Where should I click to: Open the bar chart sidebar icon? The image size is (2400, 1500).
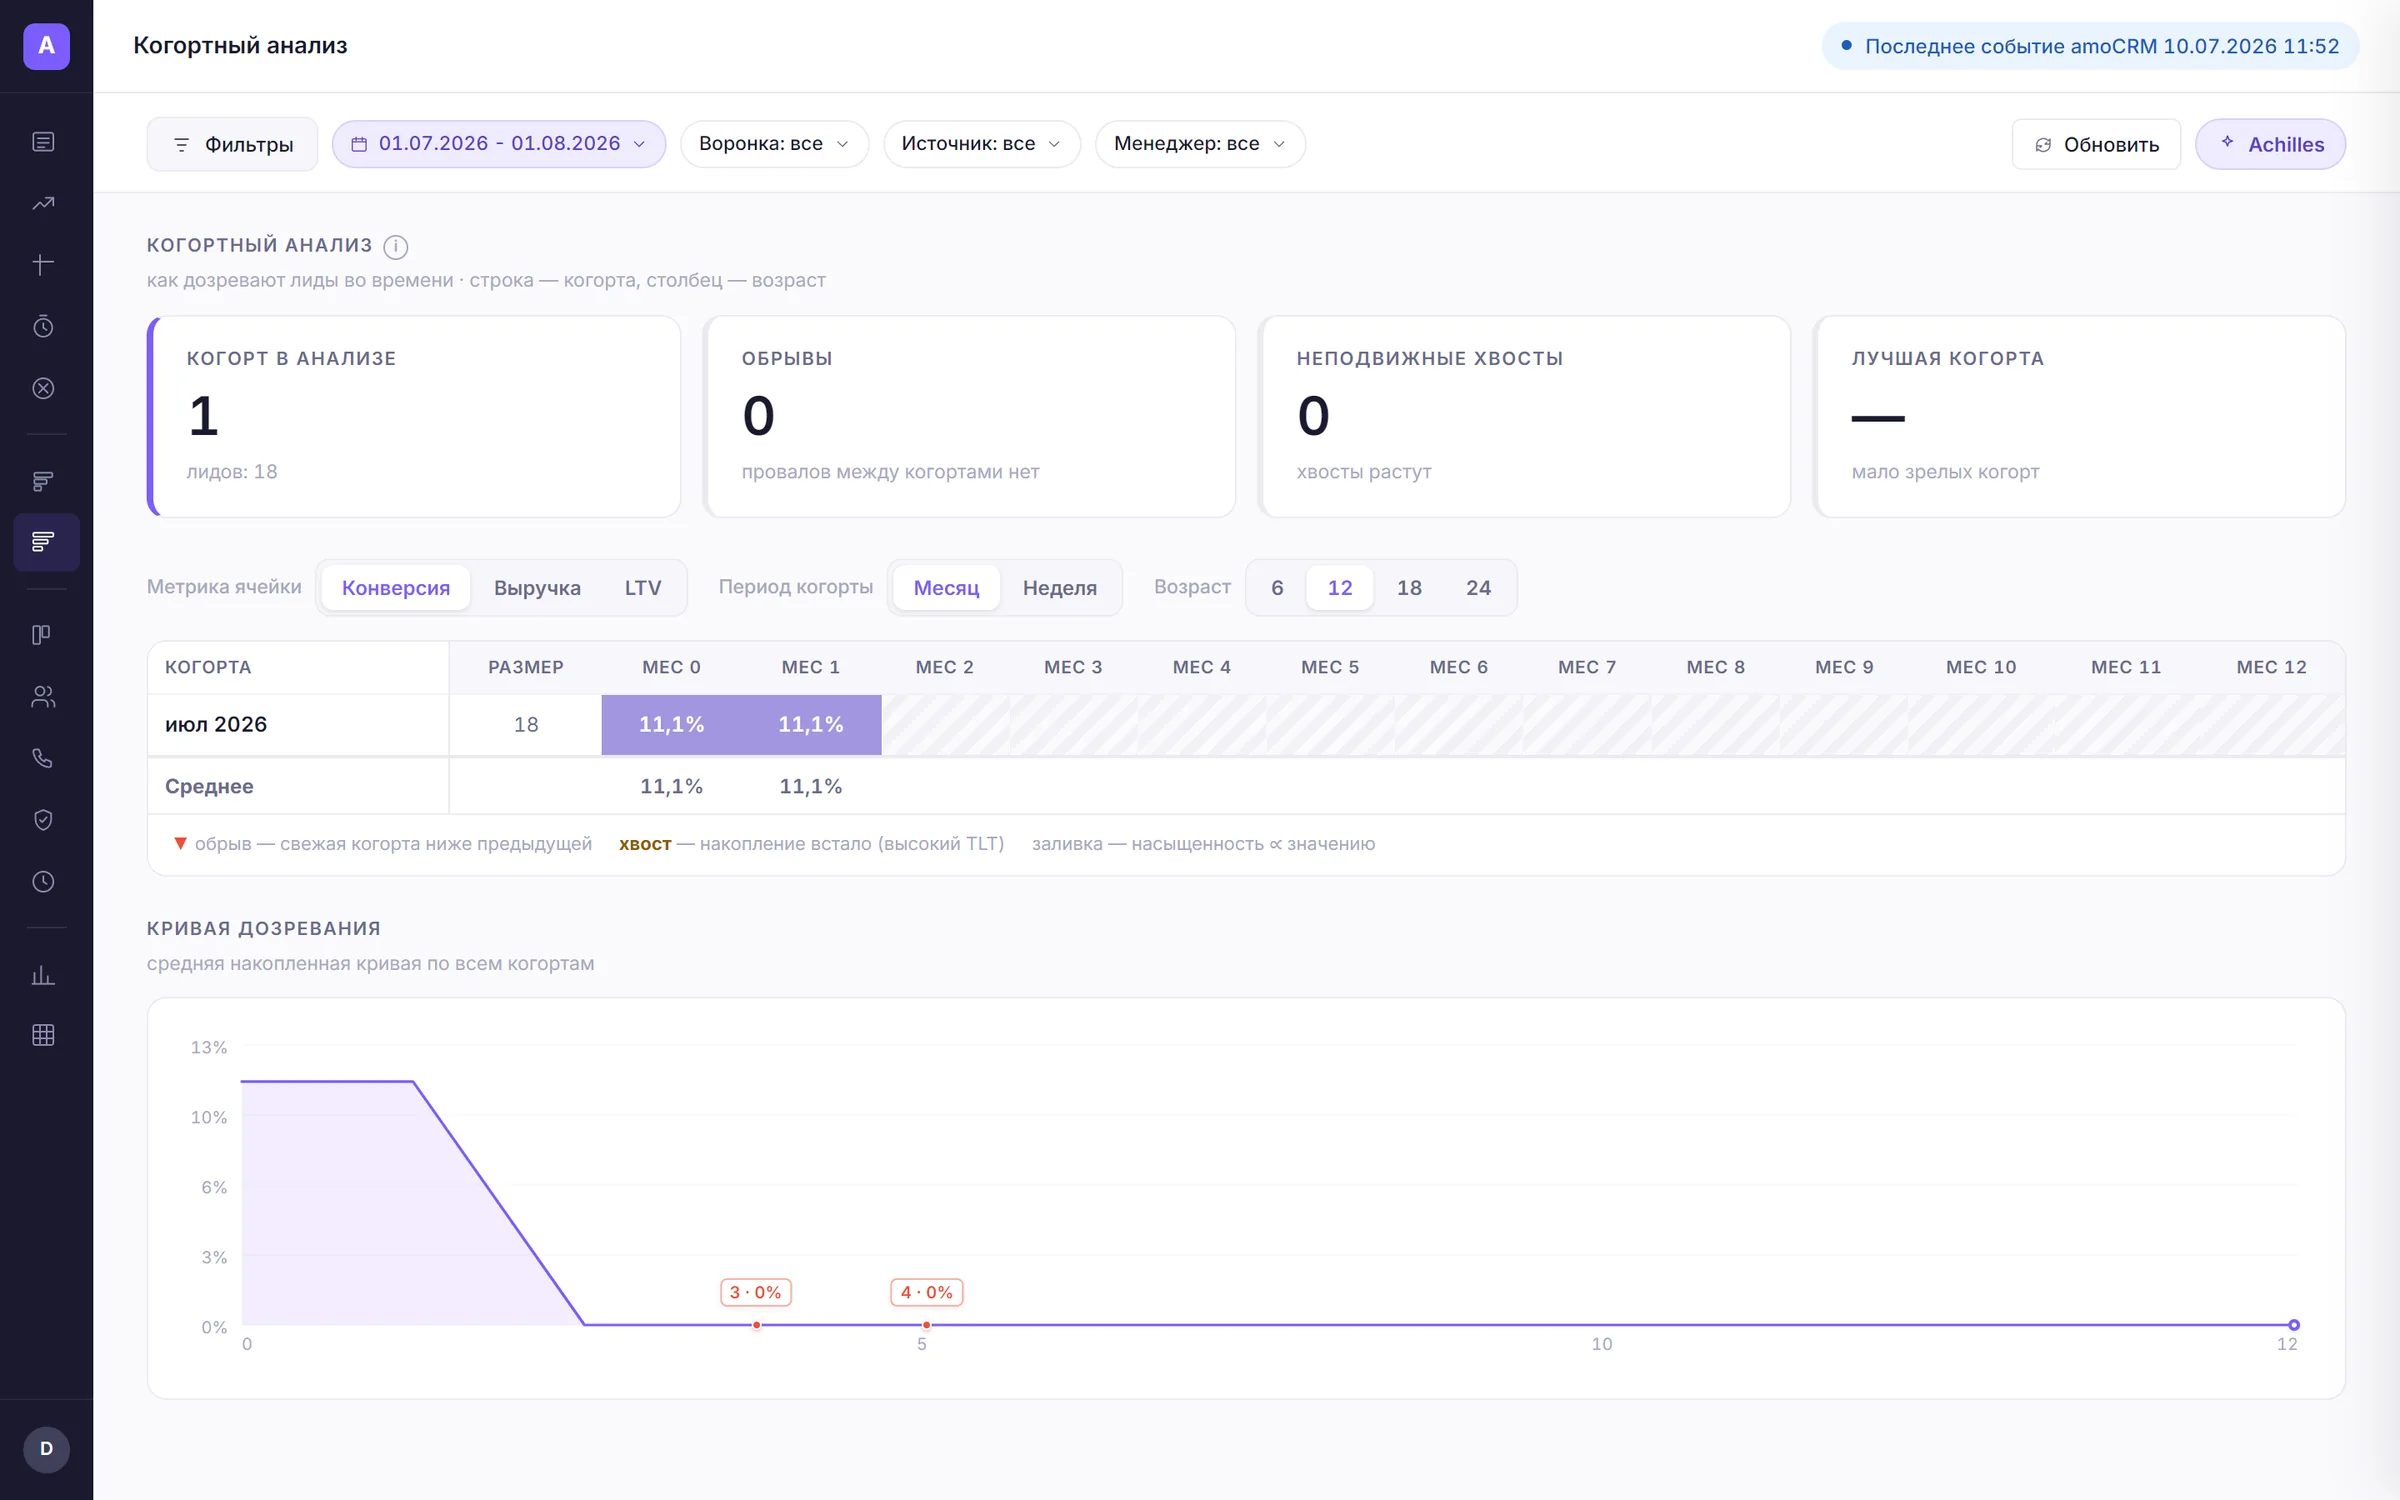click(43, 975)
